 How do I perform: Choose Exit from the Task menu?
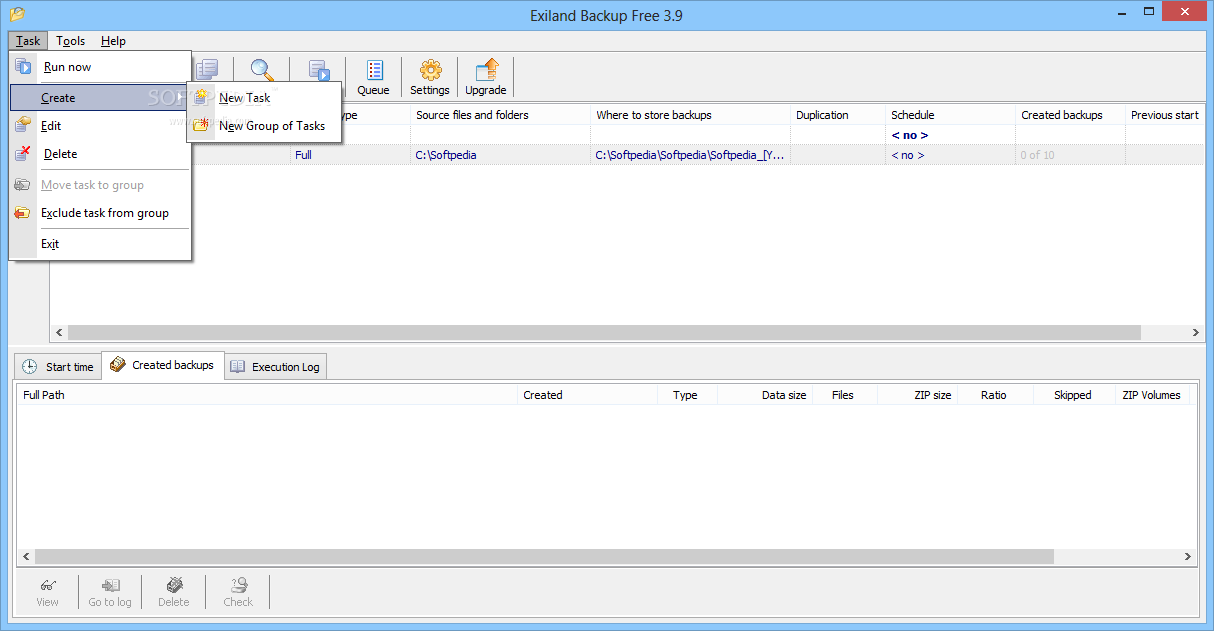pyautogui.click(x=100, y=244)
